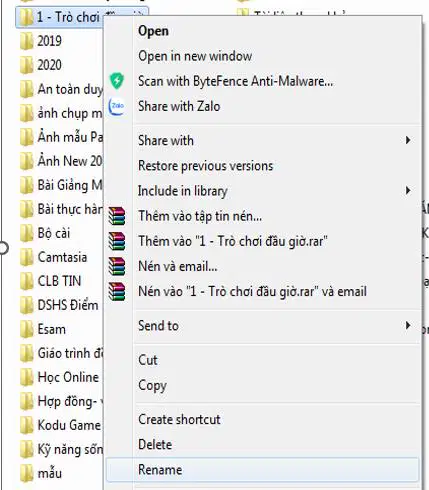Viewport: 429px width, 490px height.
Task: Click the Zalo logo icon
Action: point(117,106)
